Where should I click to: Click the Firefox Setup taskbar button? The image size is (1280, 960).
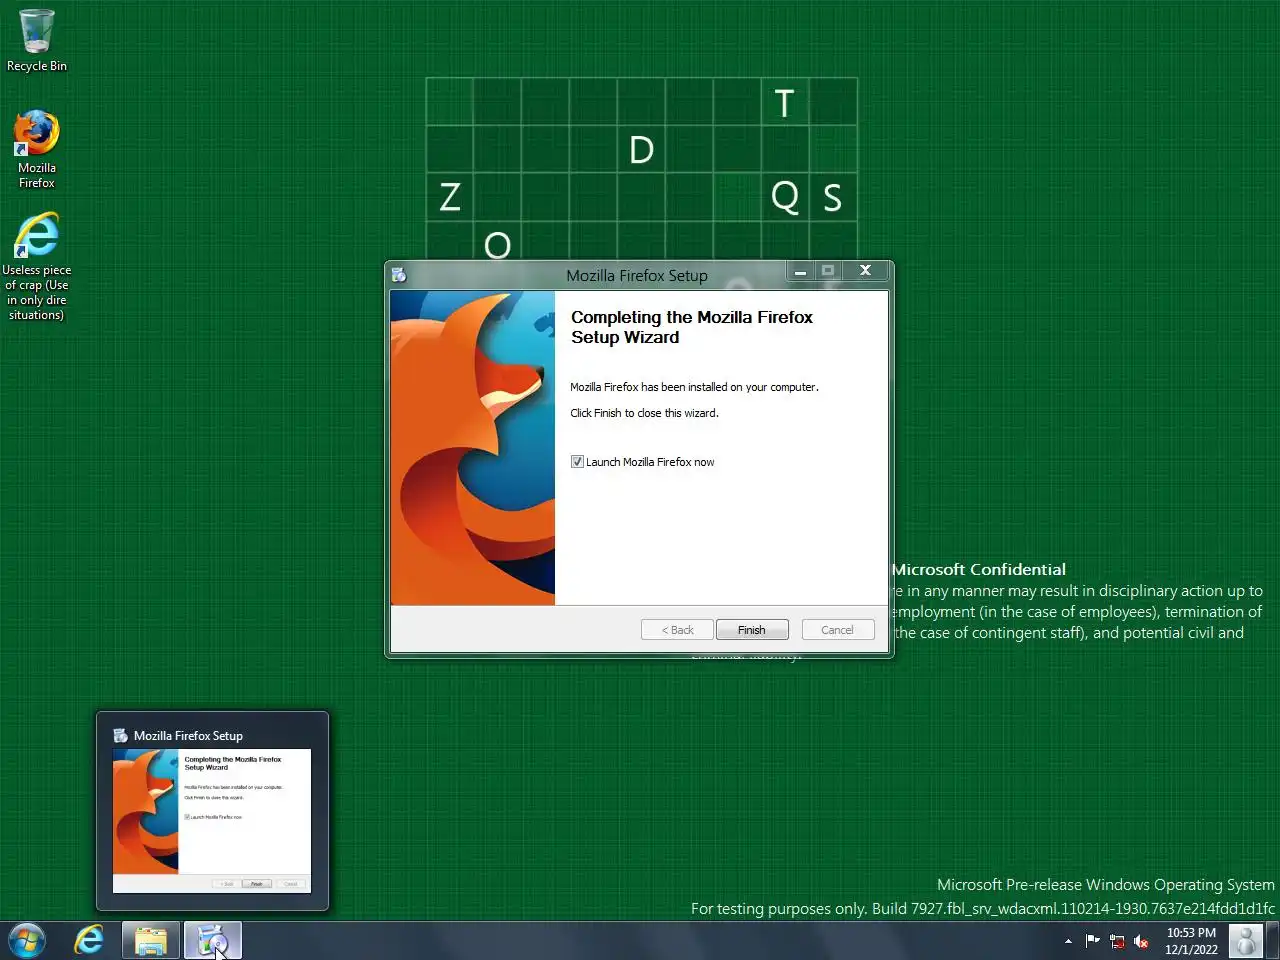pyautogui.click(x=213, y=941)
